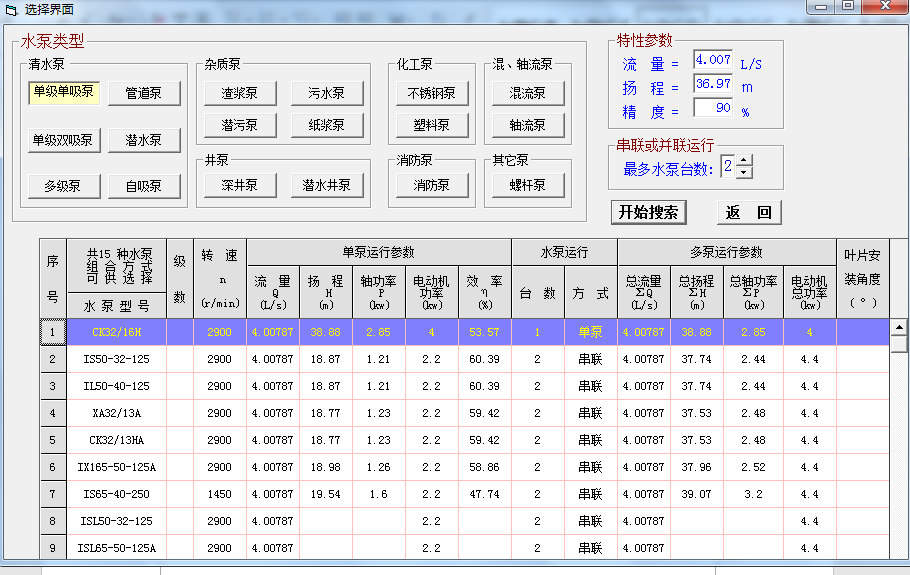910x575 pixels.
Task: Select the 塑料泵 button
Action: point(432,125)
